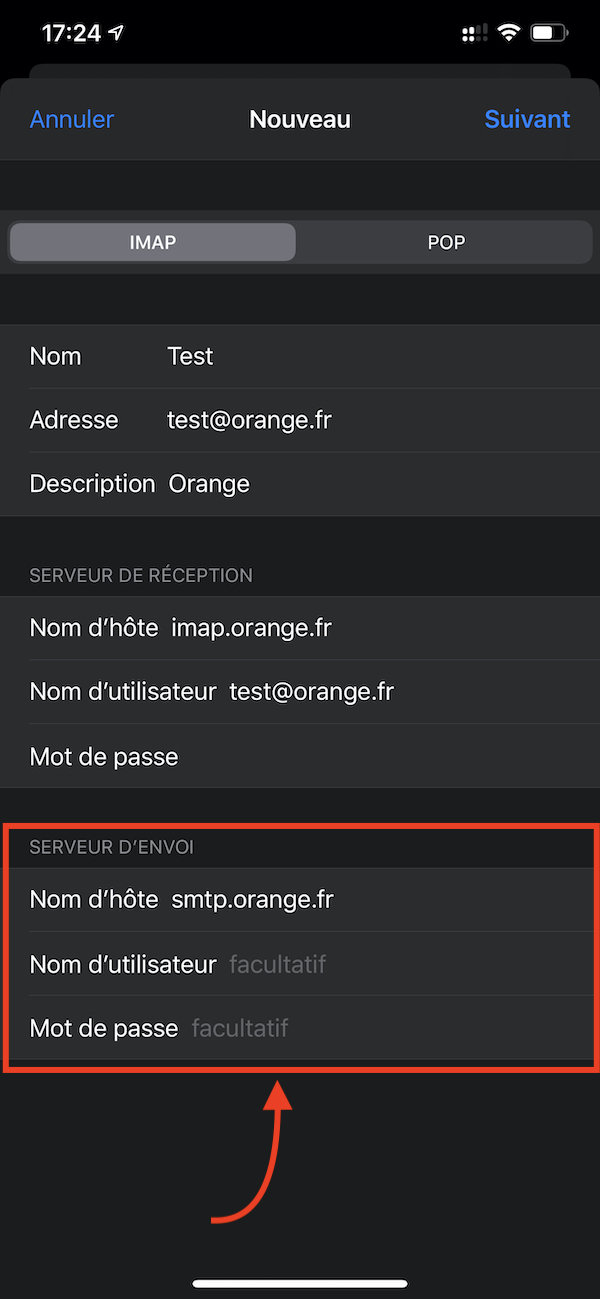Image resolution: width=600 pixels, height=1299 pixels.
Task: Select the IMAP account type
Action: point(153,242)
